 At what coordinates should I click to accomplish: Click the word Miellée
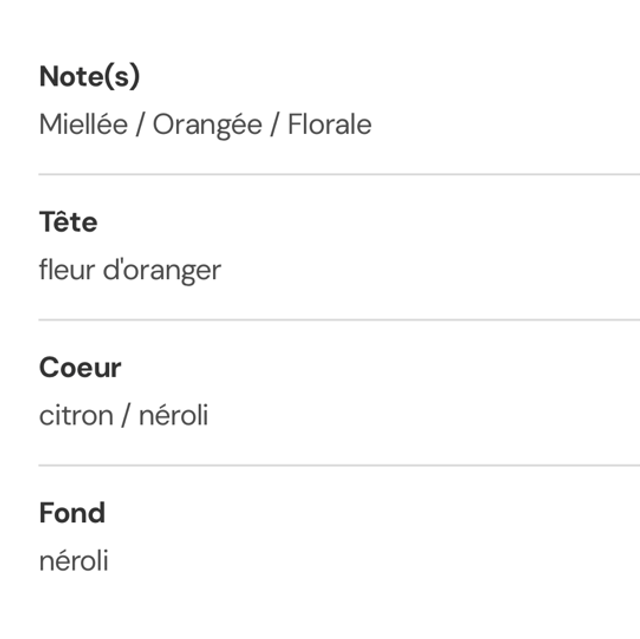tap(84, 125)
